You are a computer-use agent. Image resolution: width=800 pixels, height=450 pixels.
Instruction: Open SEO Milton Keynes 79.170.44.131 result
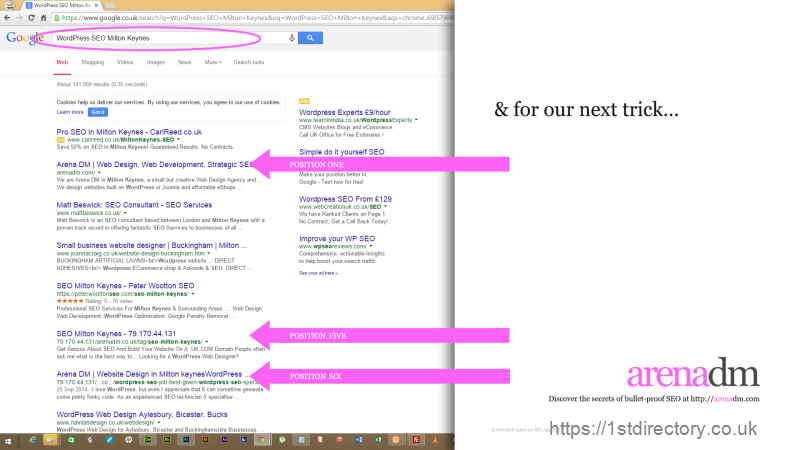click(116, 334)
